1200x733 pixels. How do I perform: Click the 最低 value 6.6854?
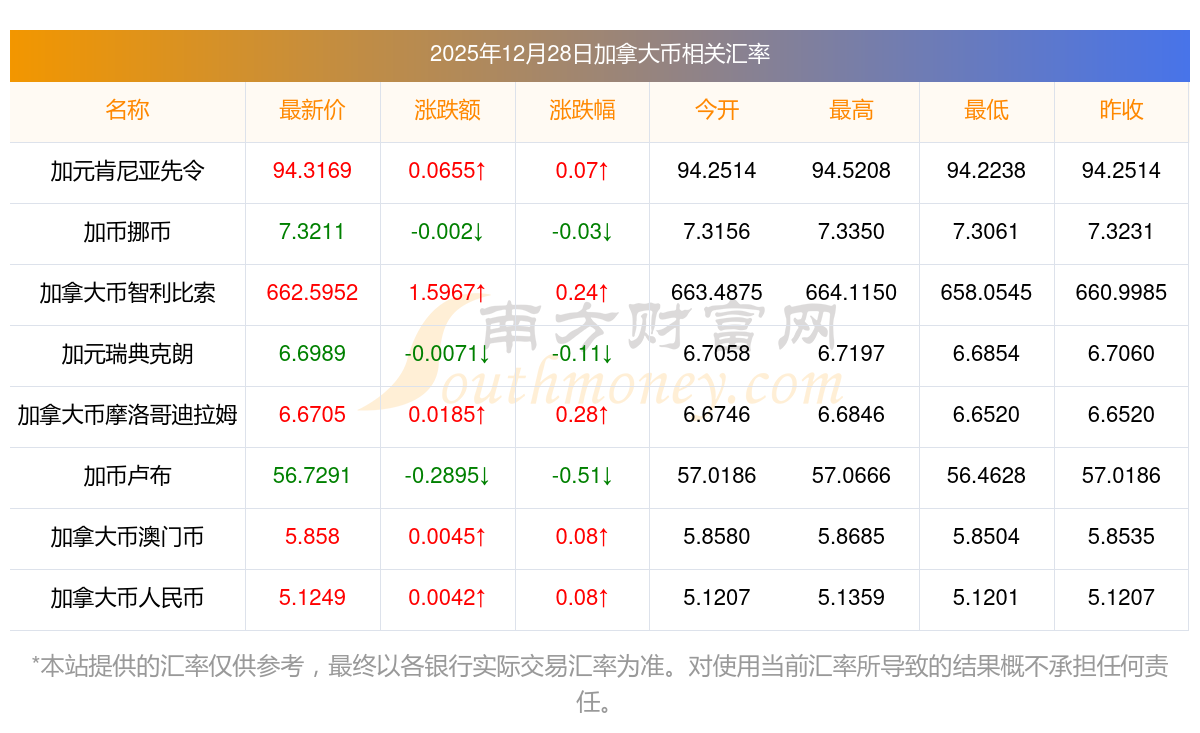point(986,354)
